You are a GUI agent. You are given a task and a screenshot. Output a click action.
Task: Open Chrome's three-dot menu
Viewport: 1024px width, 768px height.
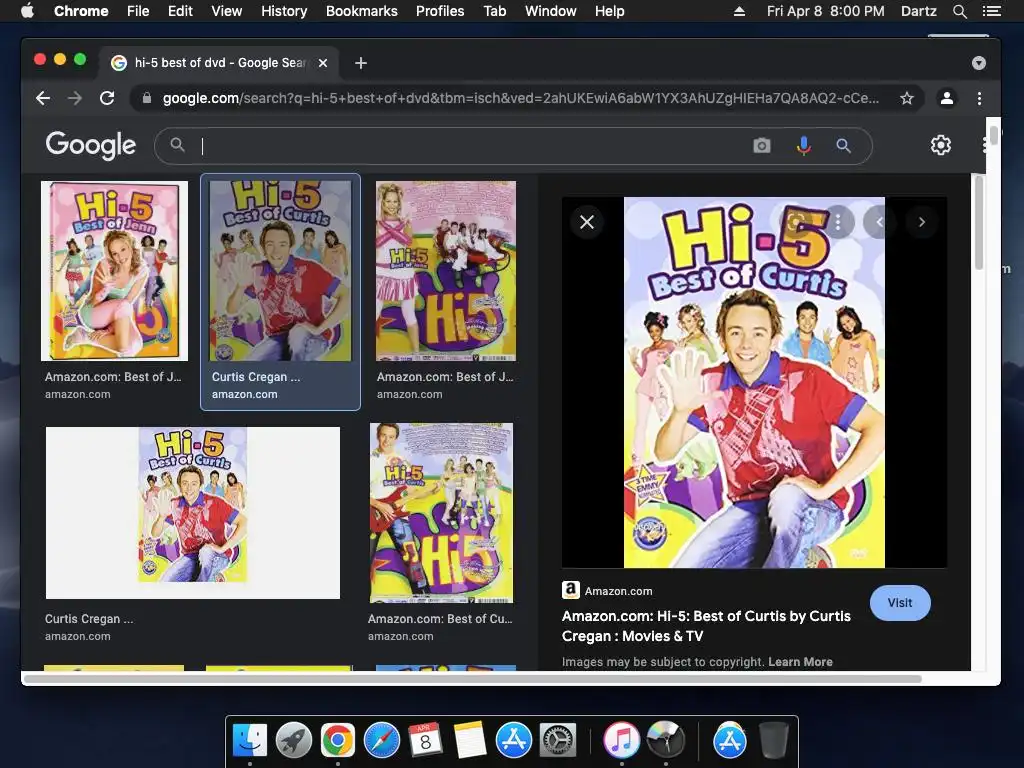pyautogui.click(x=979, y=98)
